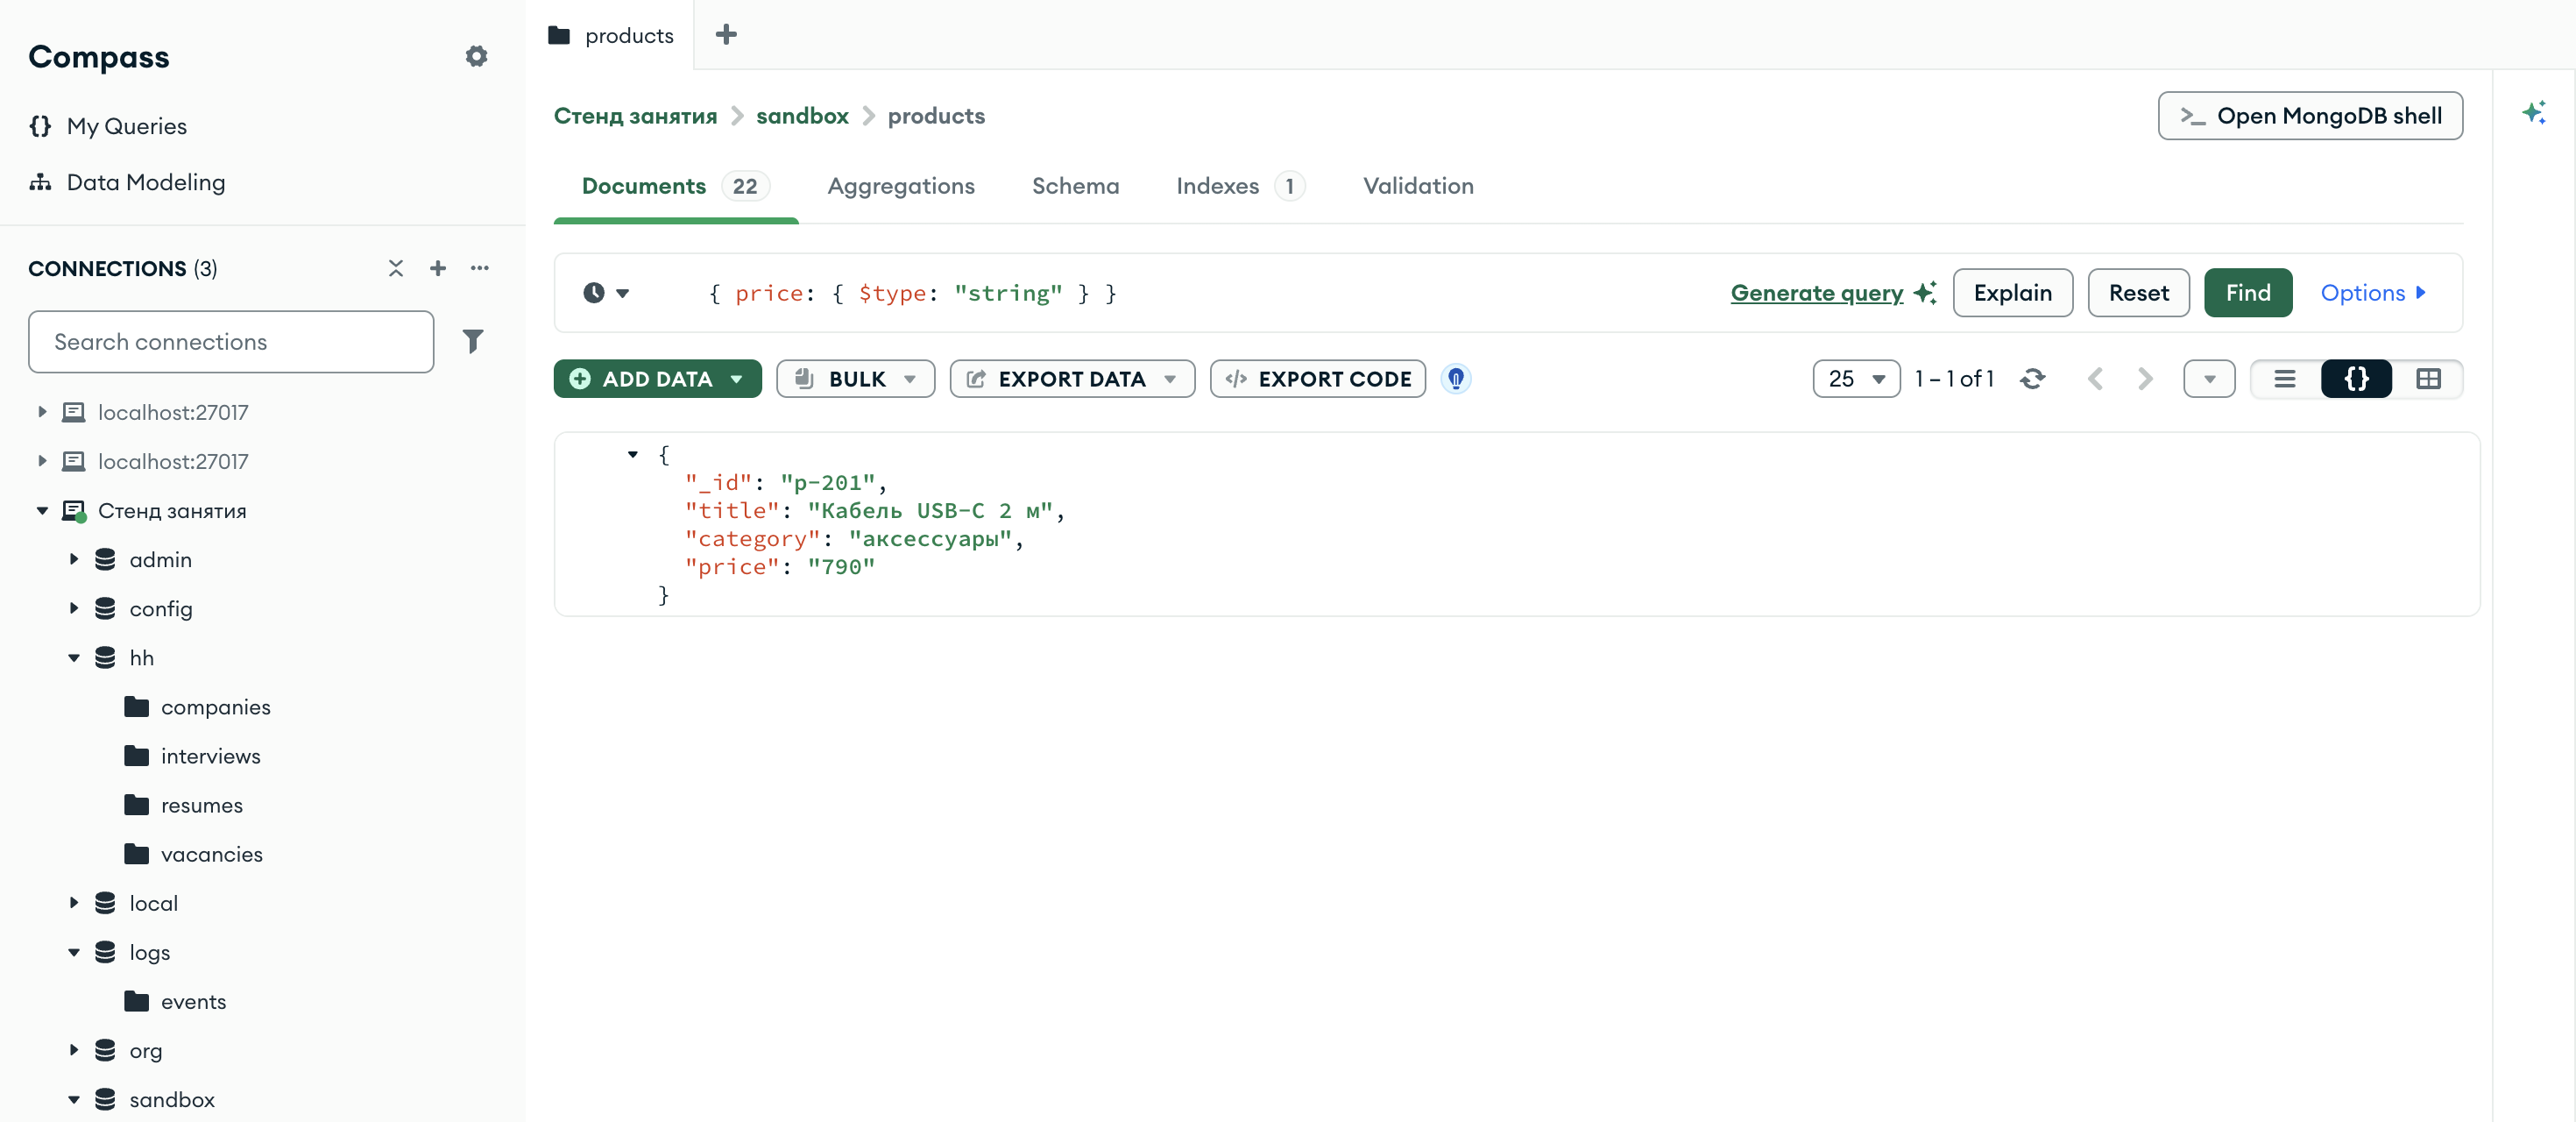
Task: Open documents per page dropdown
Action: pos(1856,379)
